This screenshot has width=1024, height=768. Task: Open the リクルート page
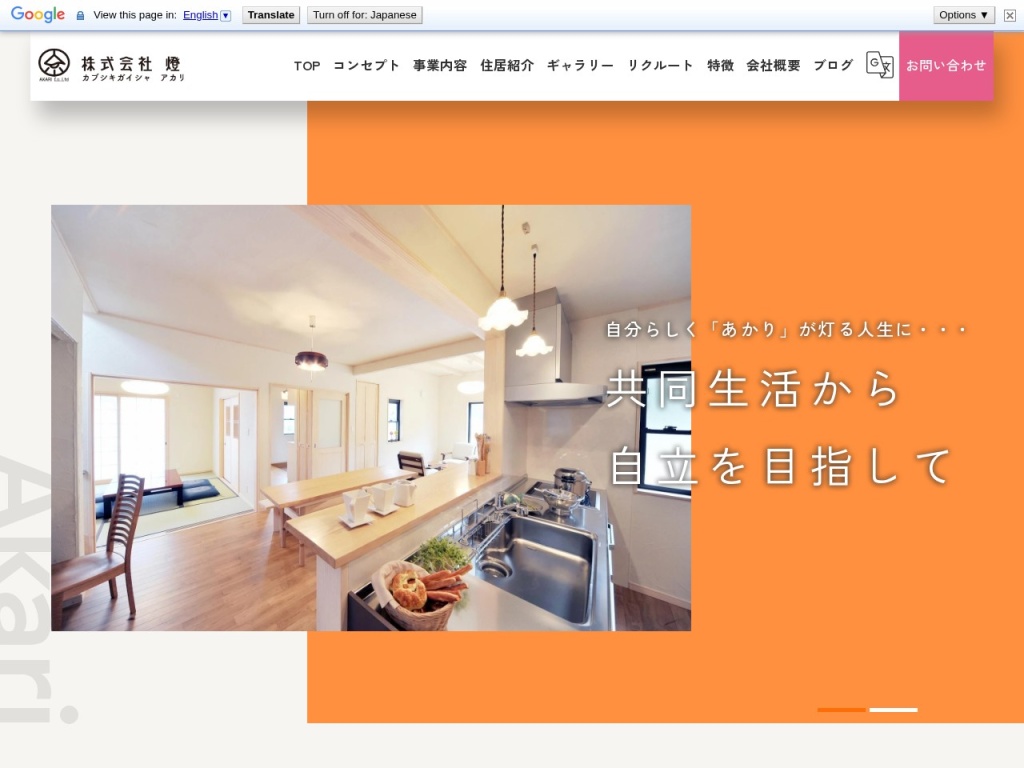(x=660, y=66)
